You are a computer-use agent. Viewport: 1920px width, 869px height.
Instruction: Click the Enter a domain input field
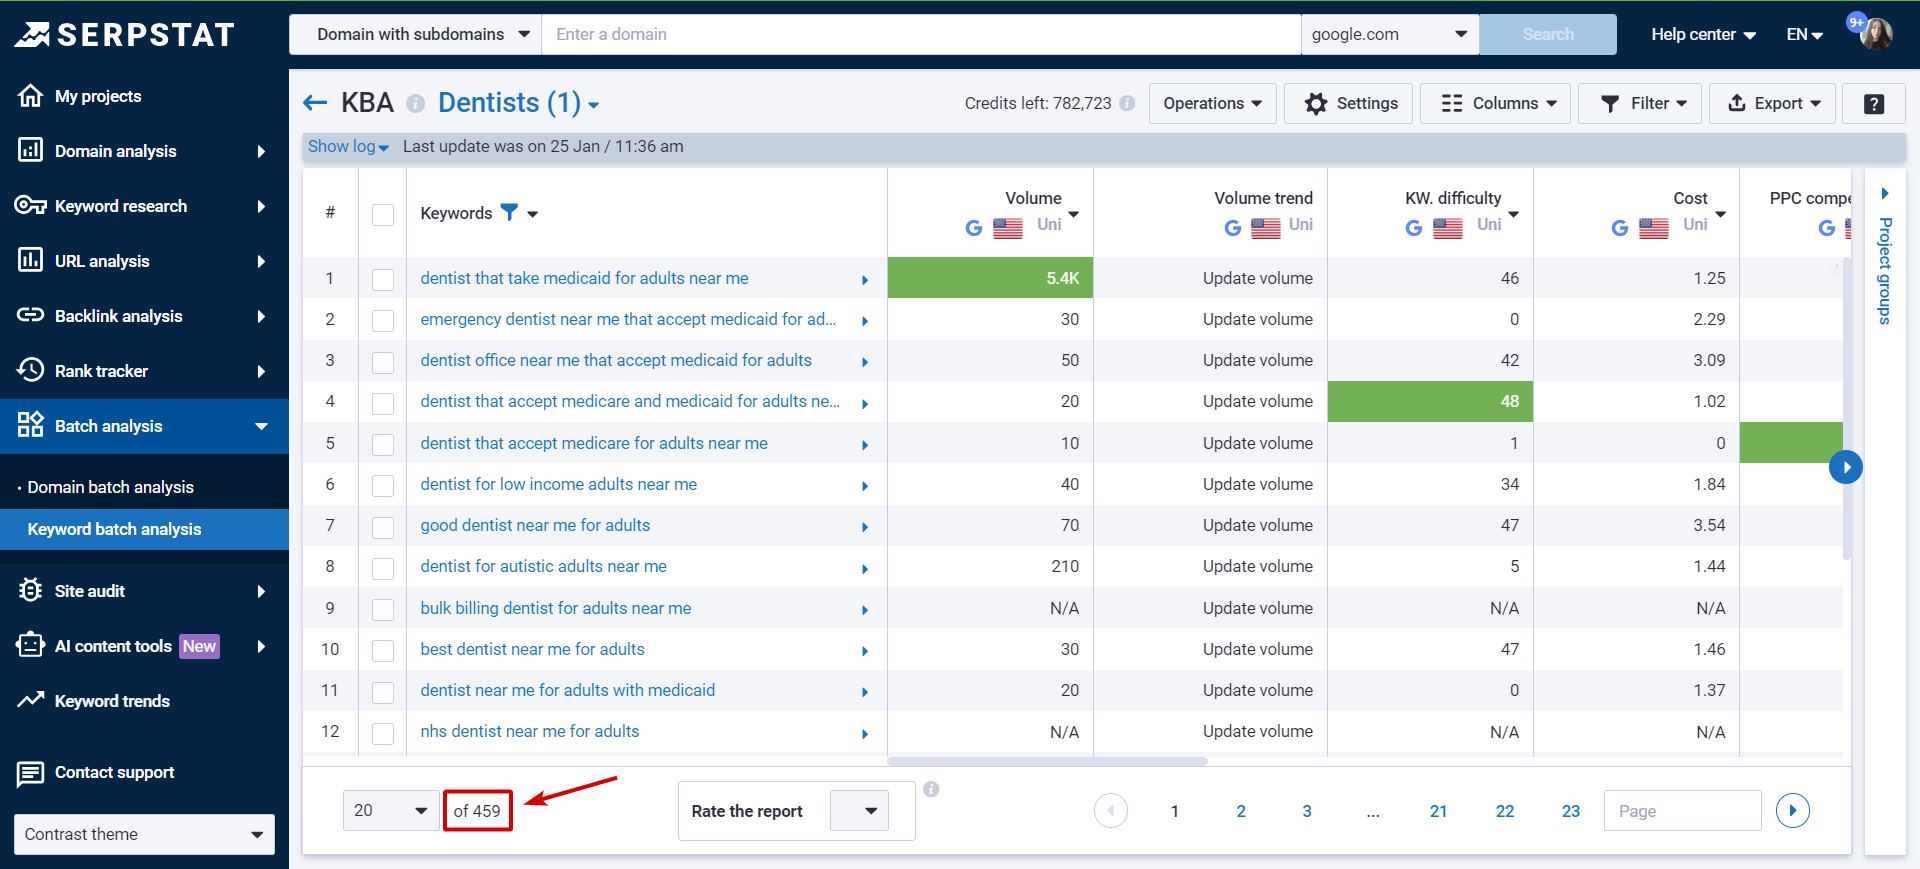pos(920,34)
